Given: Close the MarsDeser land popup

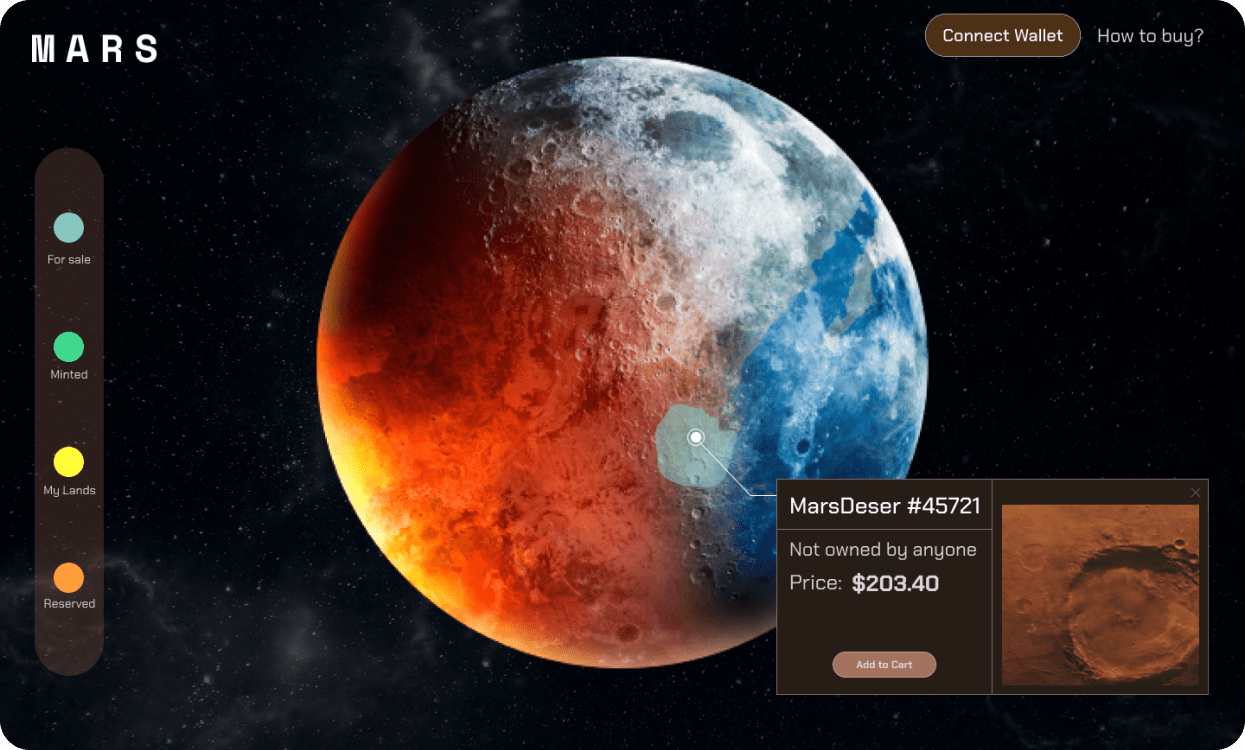Looking at the screenshot, I should coord(1195,492).
